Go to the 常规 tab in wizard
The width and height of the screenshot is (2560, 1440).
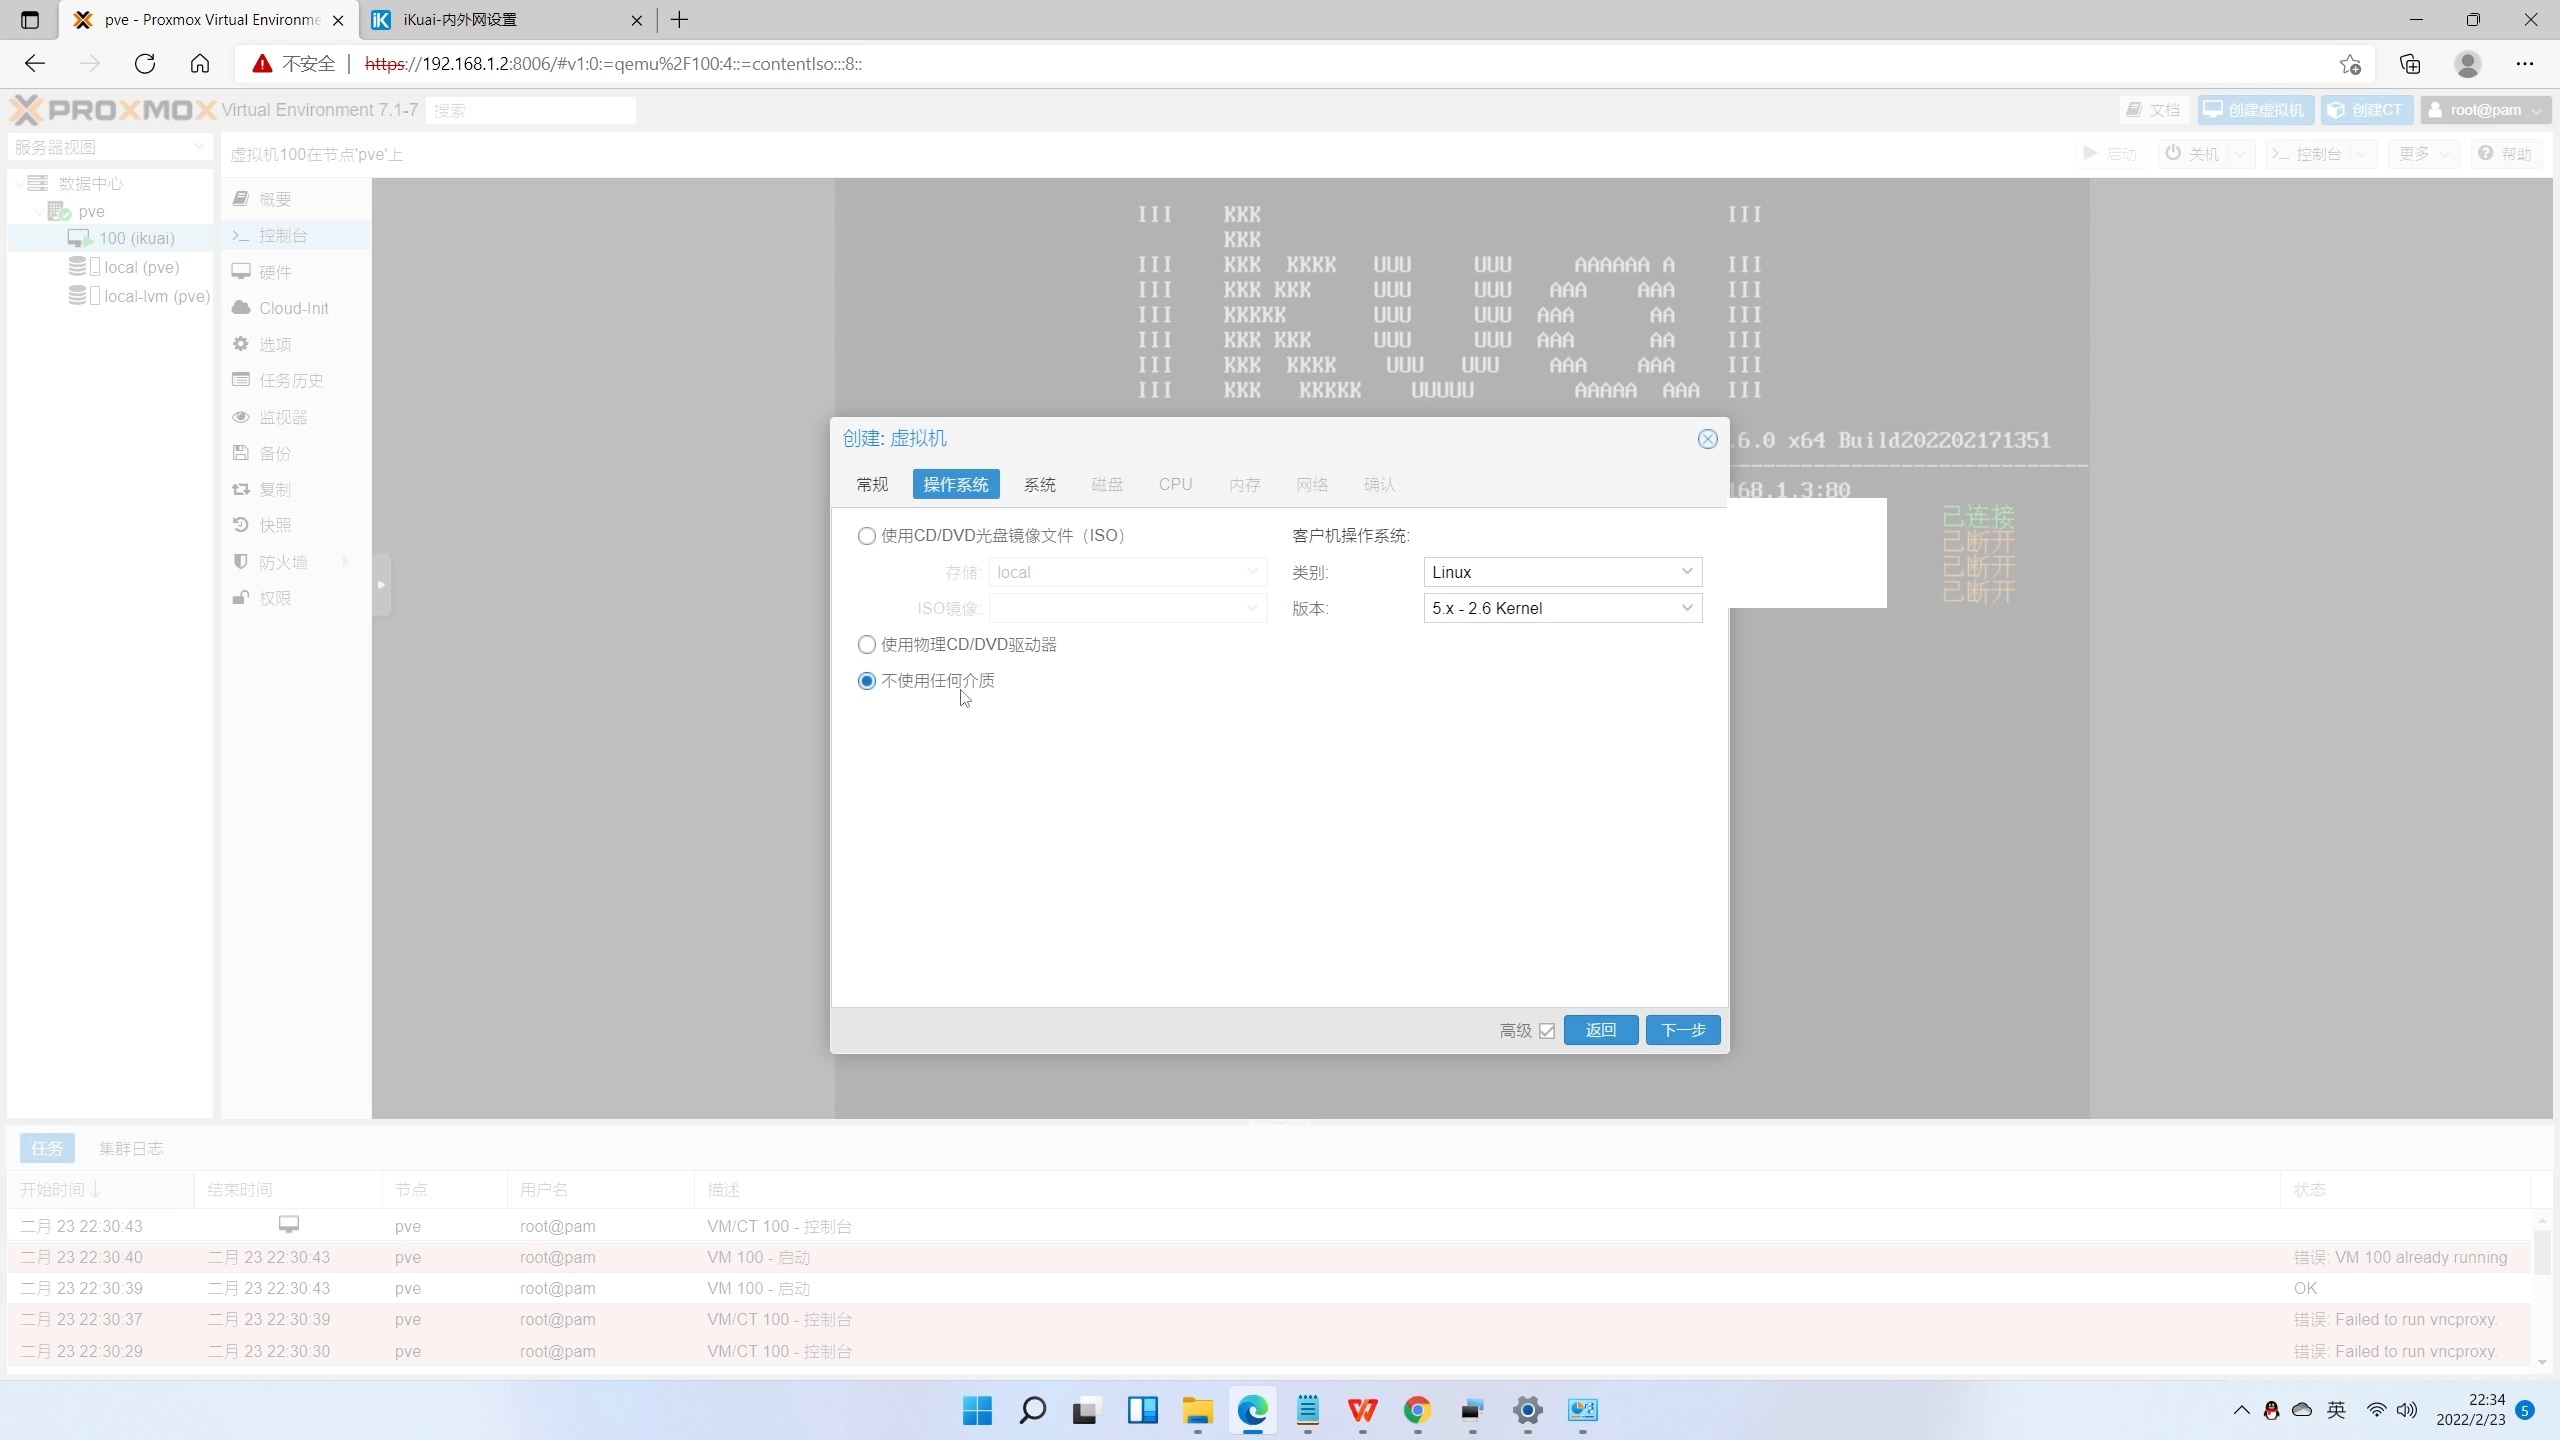point(871,485)
